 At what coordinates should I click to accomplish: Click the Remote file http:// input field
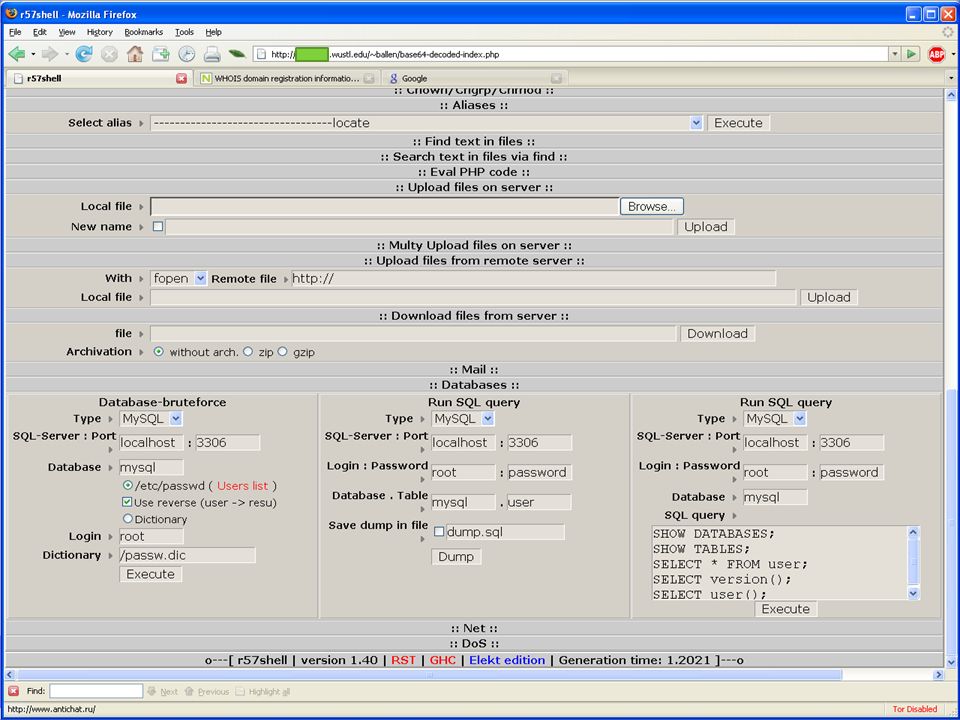click(533, 279)
